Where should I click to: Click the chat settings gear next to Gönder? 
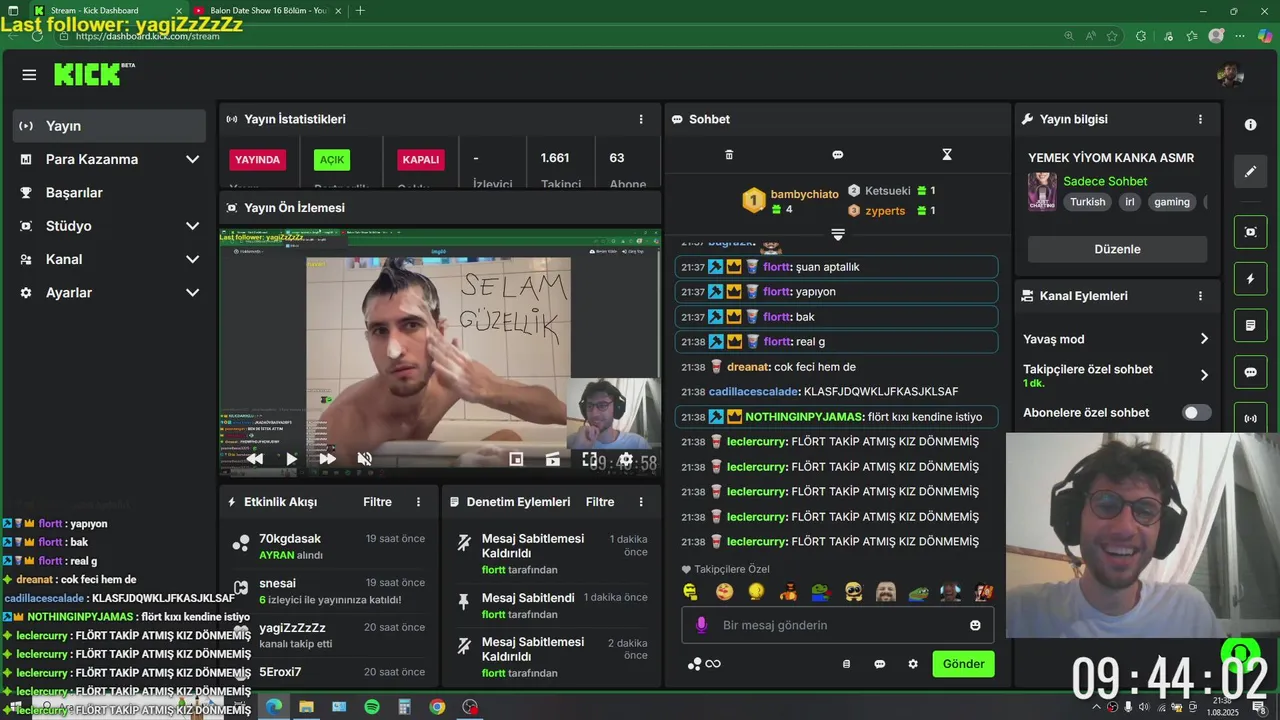pos(913,664)
